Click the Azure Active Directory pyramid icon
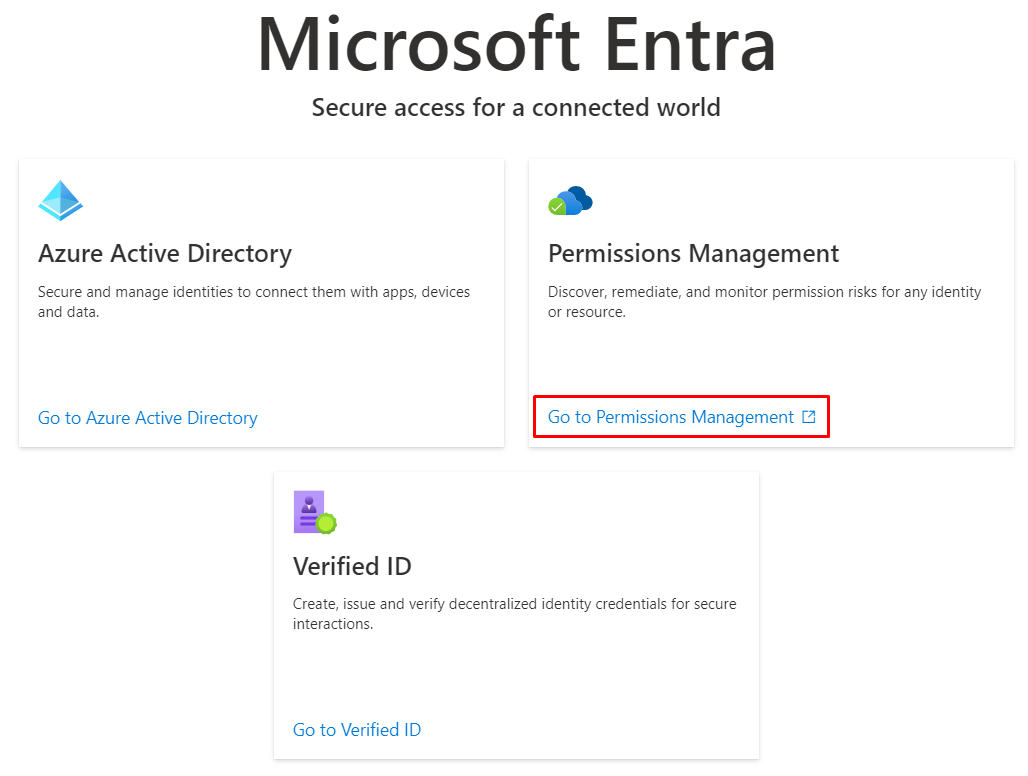 click(x=60, y=201)
